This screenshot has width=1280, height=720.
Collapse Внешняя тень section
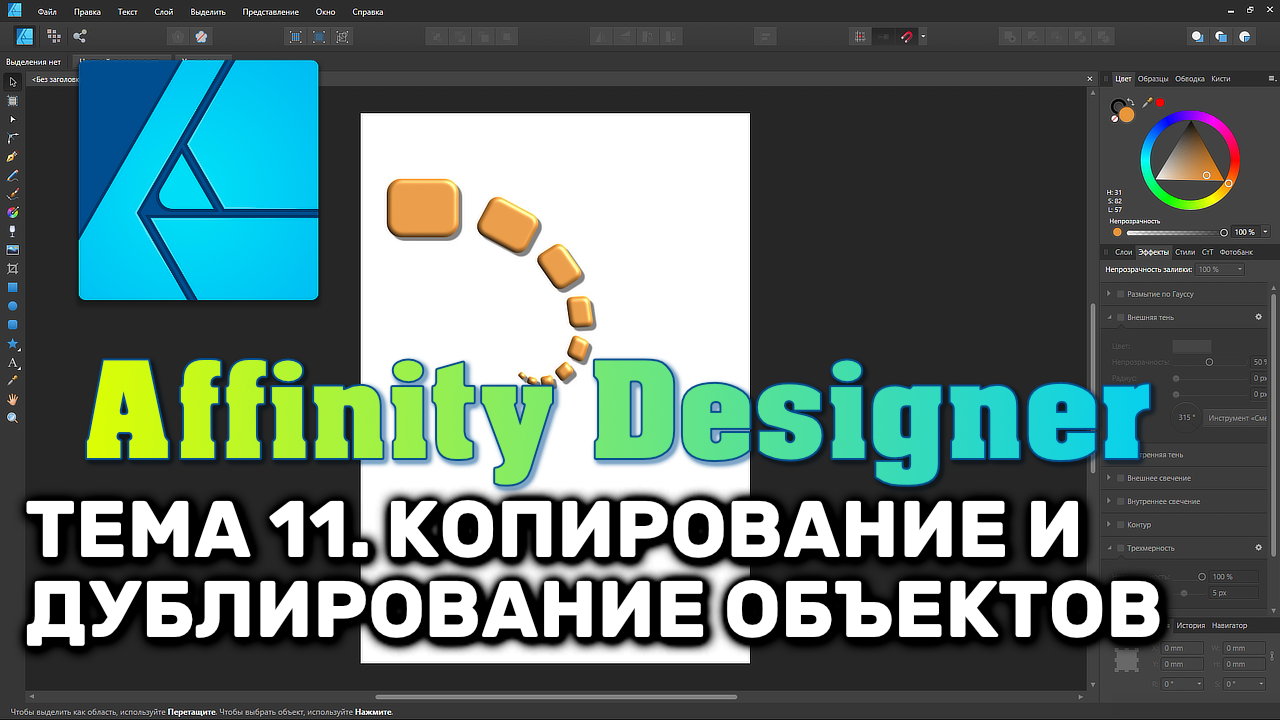[x=1109, y=317]
